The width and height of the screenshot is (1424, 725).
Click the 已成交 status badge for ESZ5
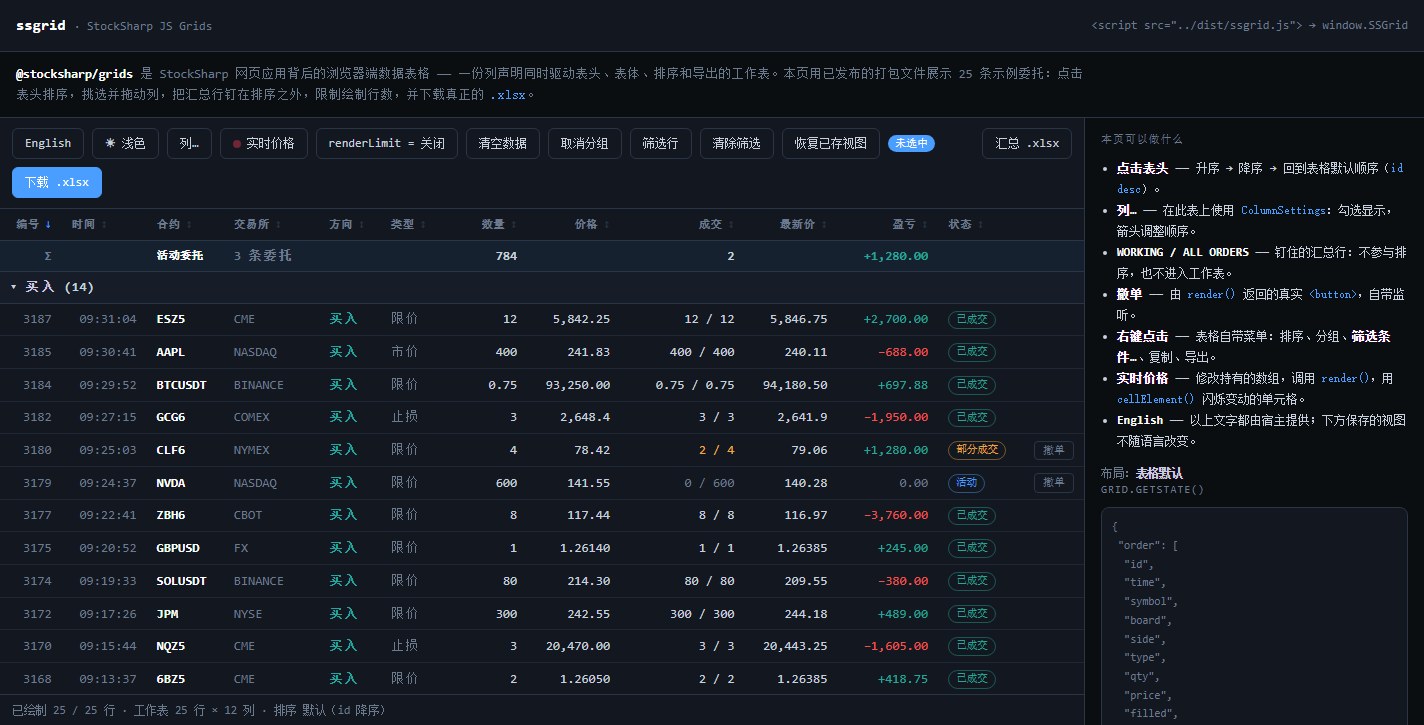point(972,320)
